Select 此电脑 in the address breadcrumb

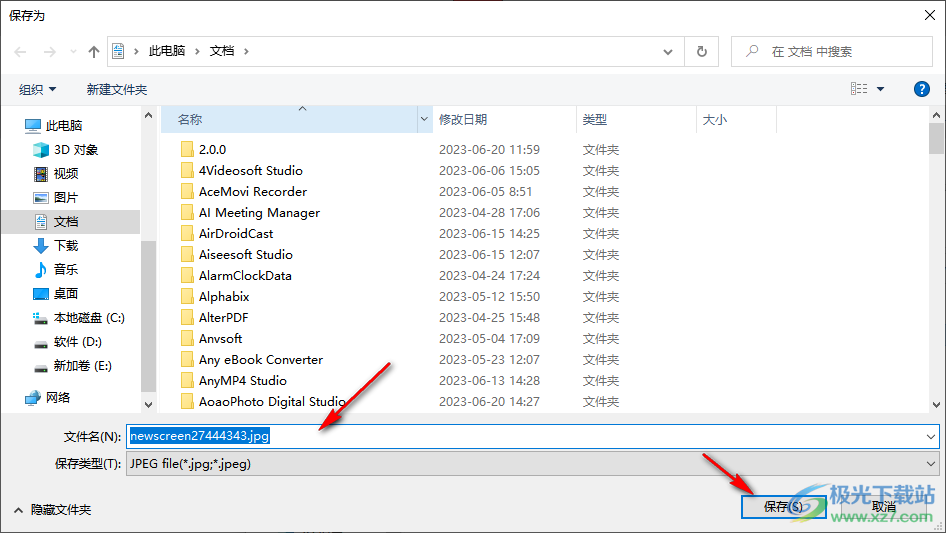tap(167, 51)
